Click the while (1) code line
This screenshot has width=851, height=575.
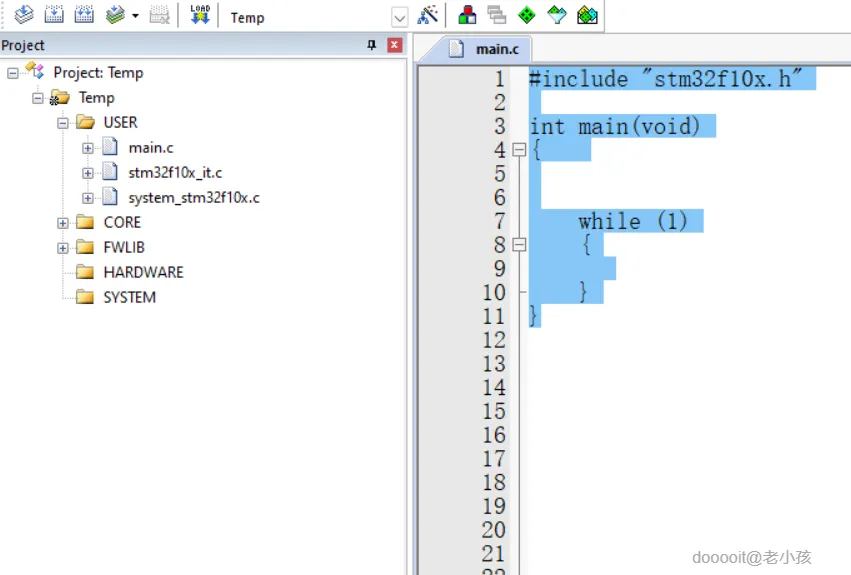(633, 222)
